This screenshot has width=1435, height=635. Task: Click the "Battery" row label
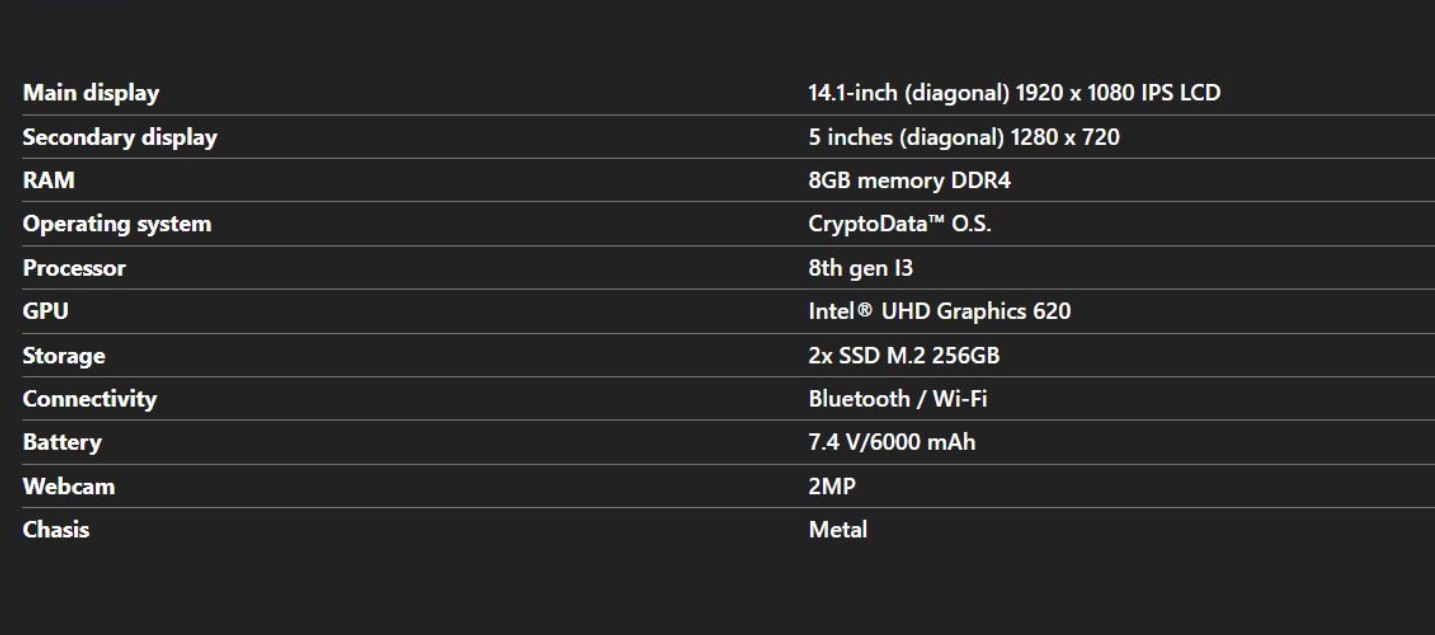(62, 442)
